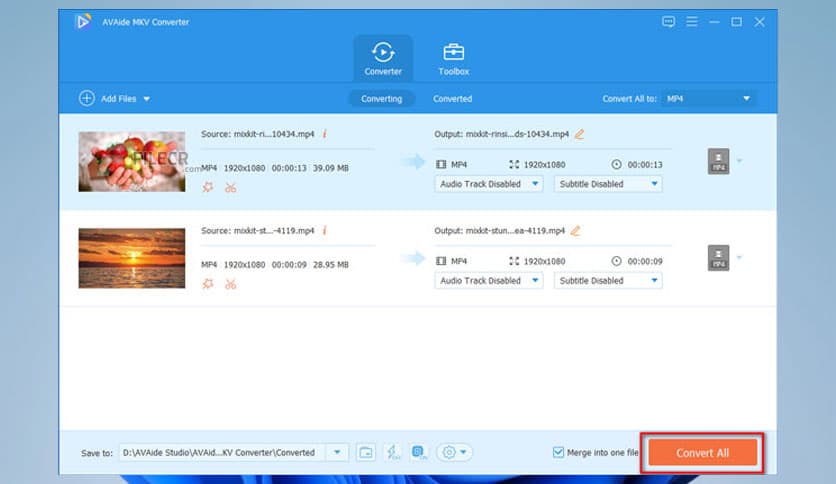Click the output format film icon for 10434.mp4
Screen dimensions: 836x484
click(441, 164)
